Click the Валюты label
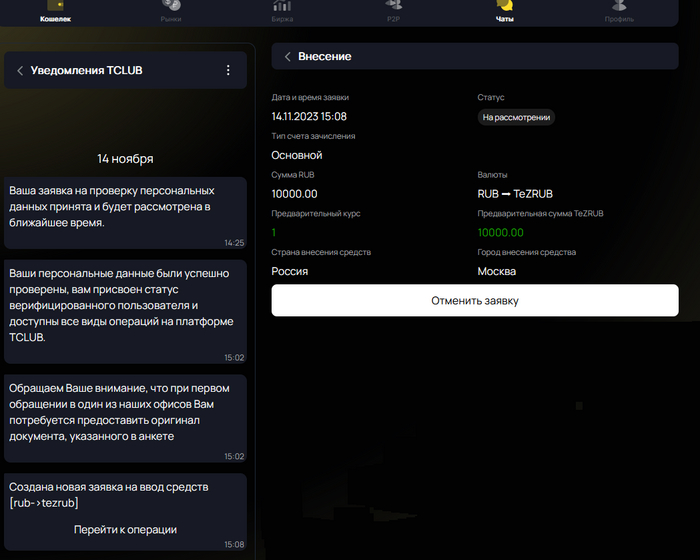 click(x=492, y=175)
